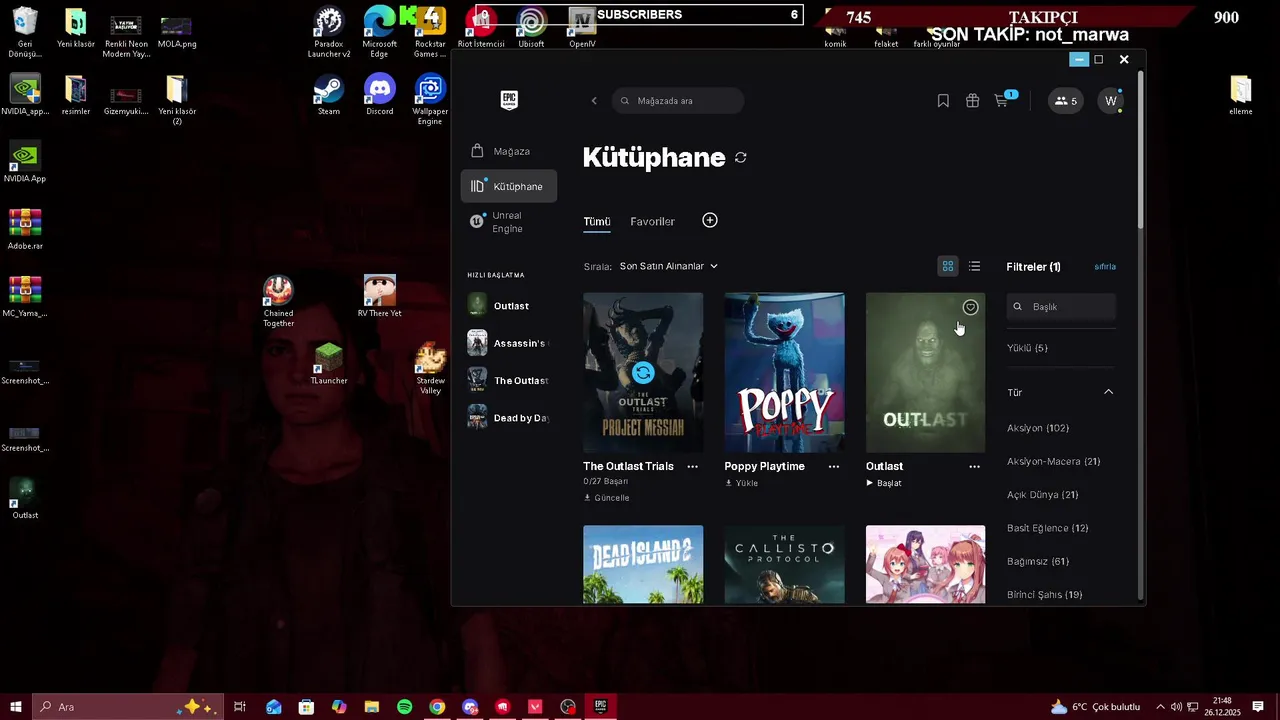Open the friends list showing 5
1280x720 pixels.
tap(1065, 101)
